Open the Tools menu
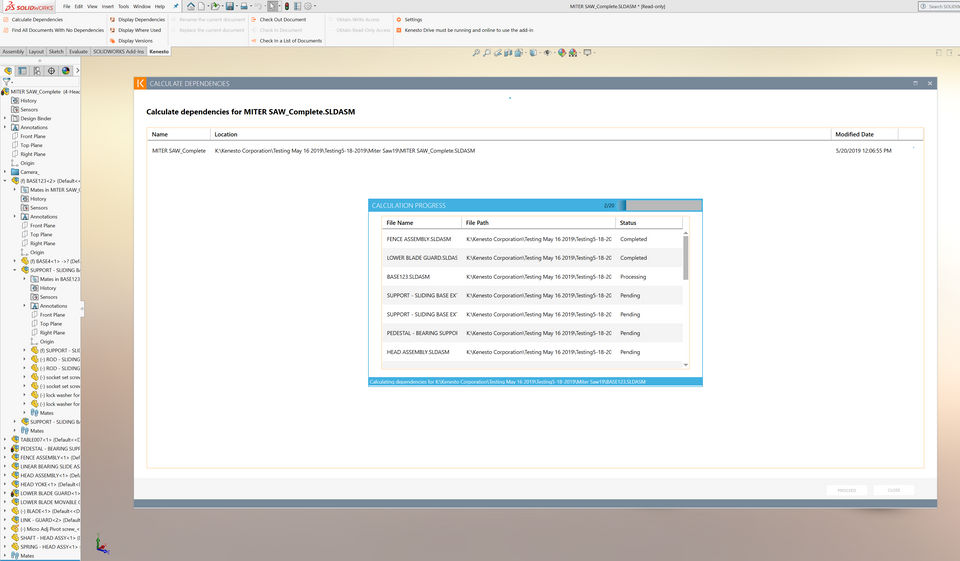The width and height of the screenshot is (960, 561). pos(124,6)
